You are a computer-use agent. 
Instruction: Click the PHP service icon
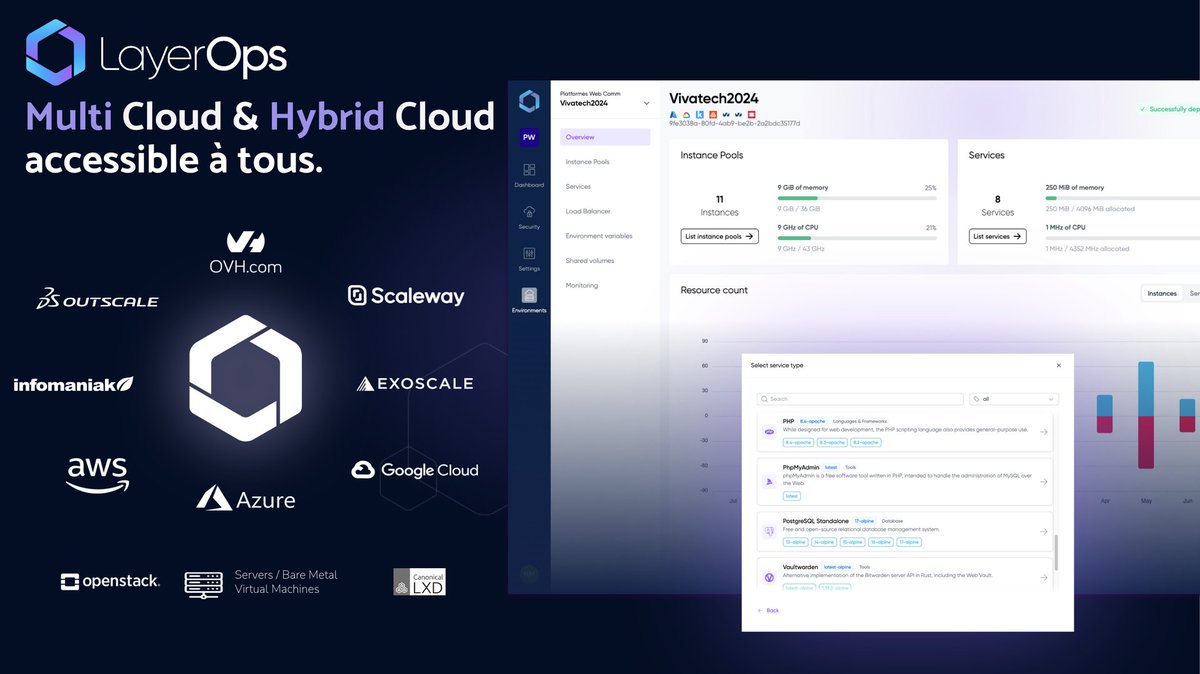click(769, 432)
